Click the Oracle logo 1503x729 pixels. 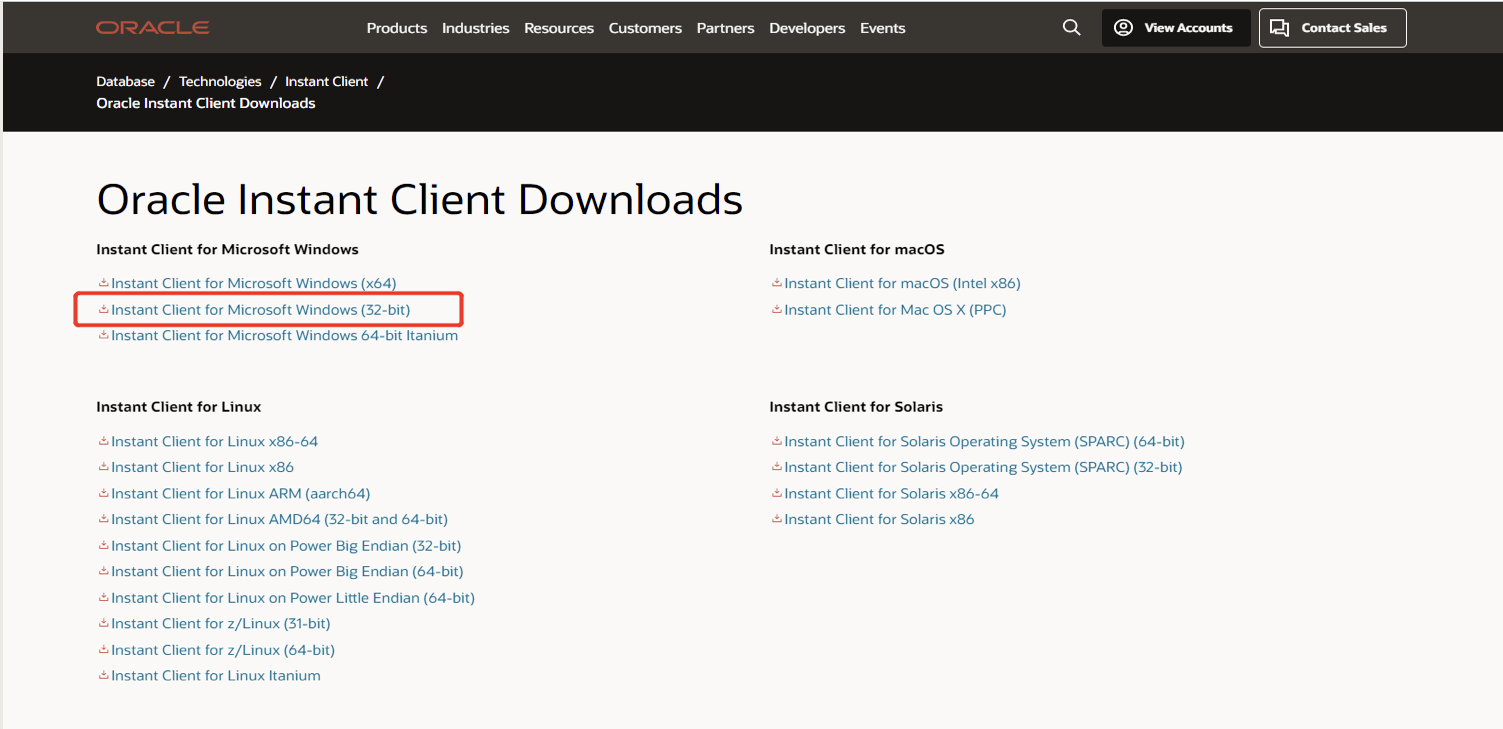click(x=152, y=28)
